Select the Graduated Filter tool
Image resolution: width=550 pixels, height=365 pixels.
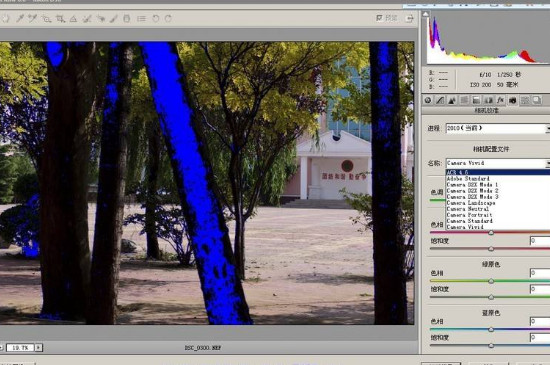click(x=127, y=19)
